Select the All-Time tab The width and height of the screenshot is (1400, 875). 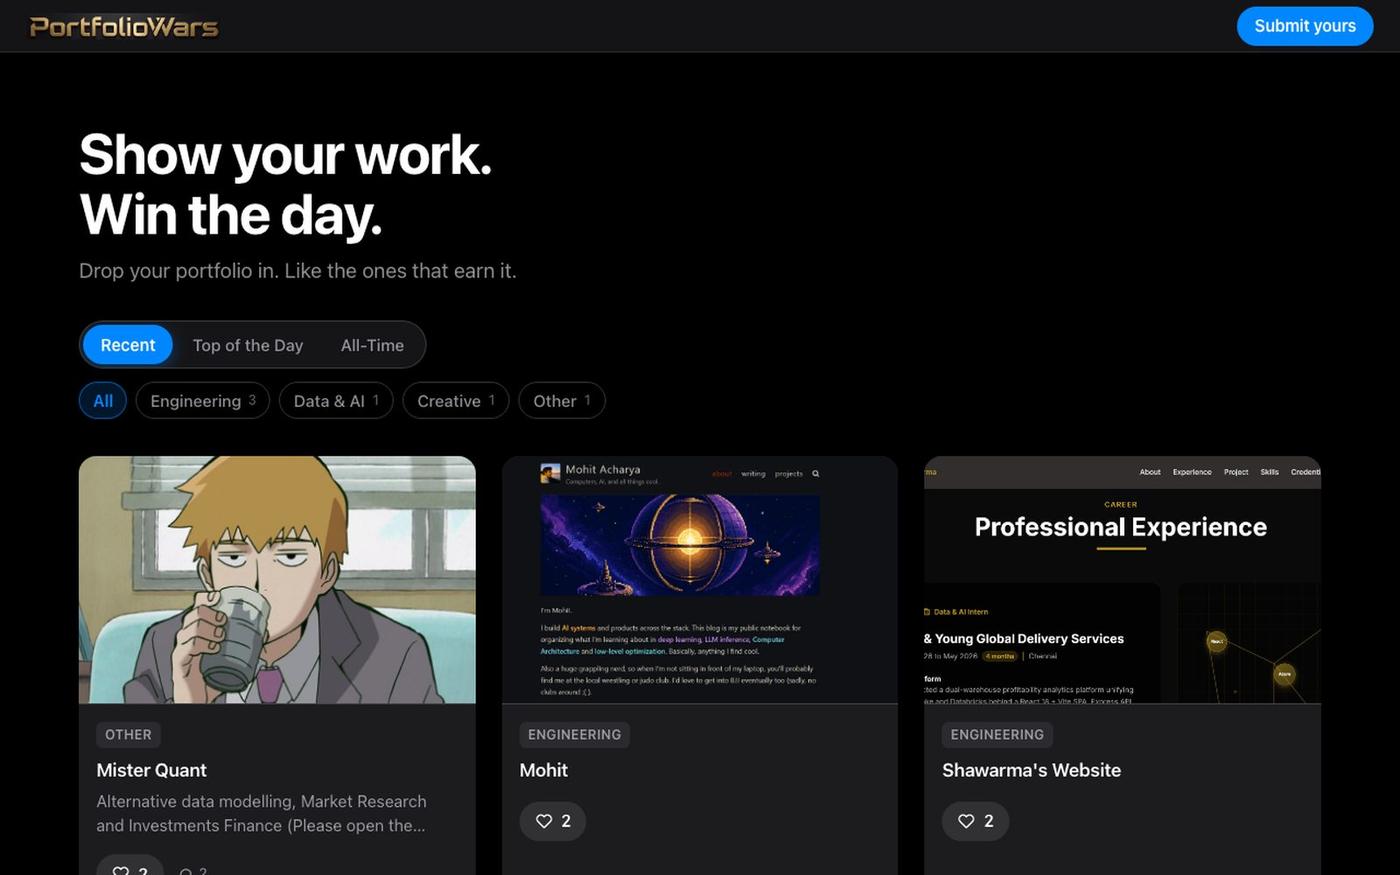click(x=372, y=345)
